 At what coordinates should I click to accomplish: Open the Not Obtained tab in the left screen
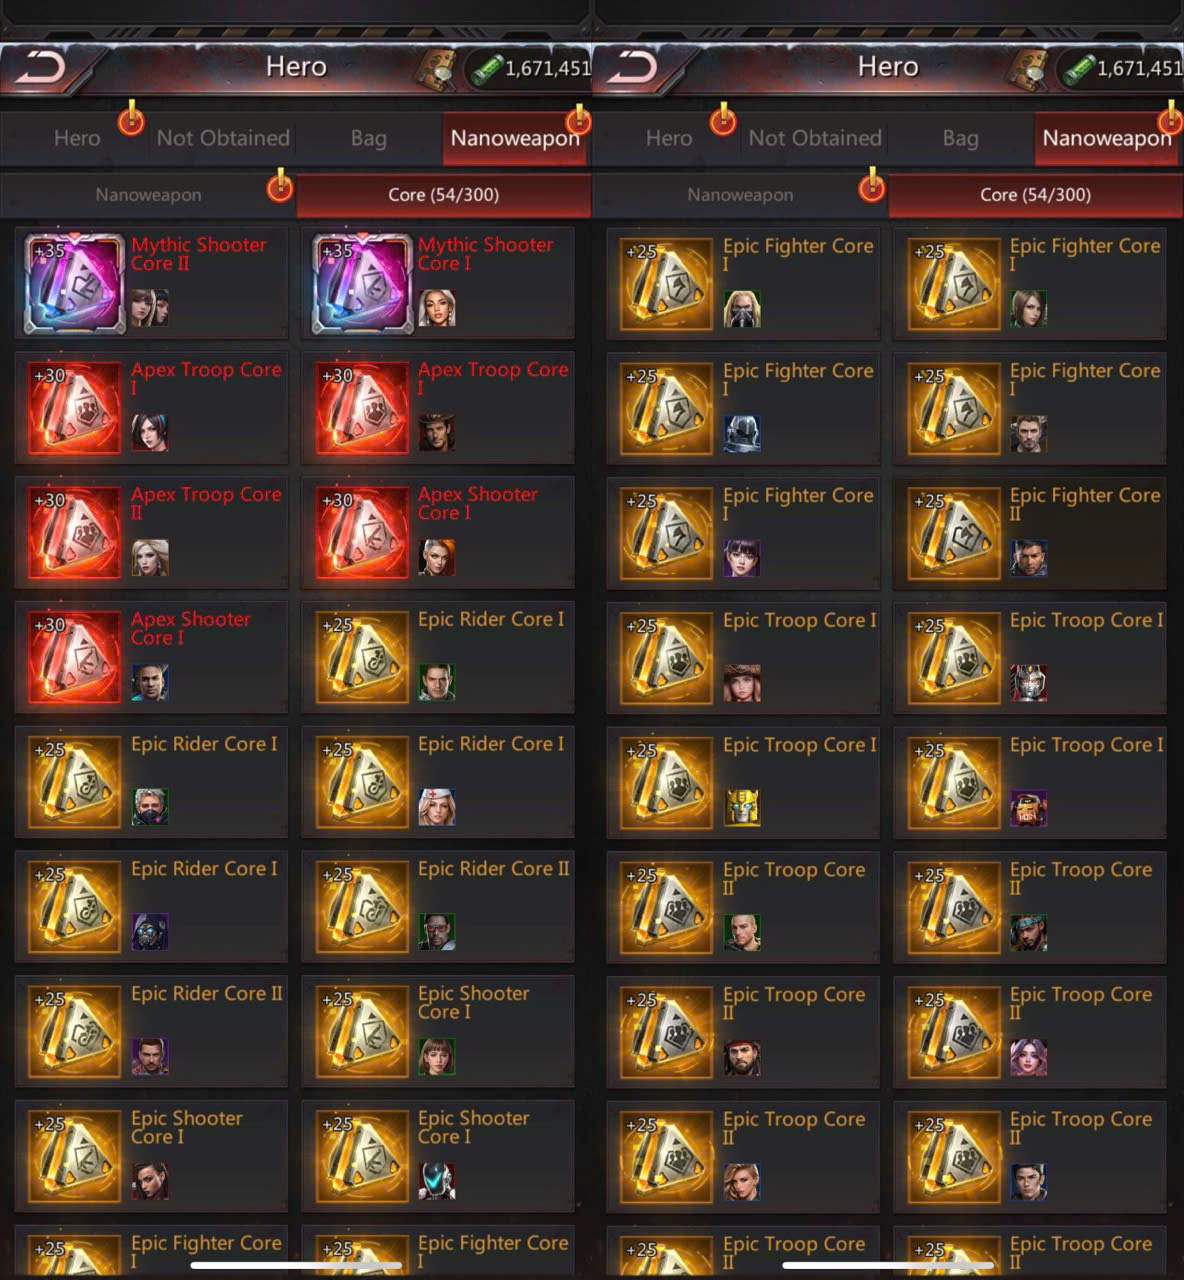pos(223,138)
